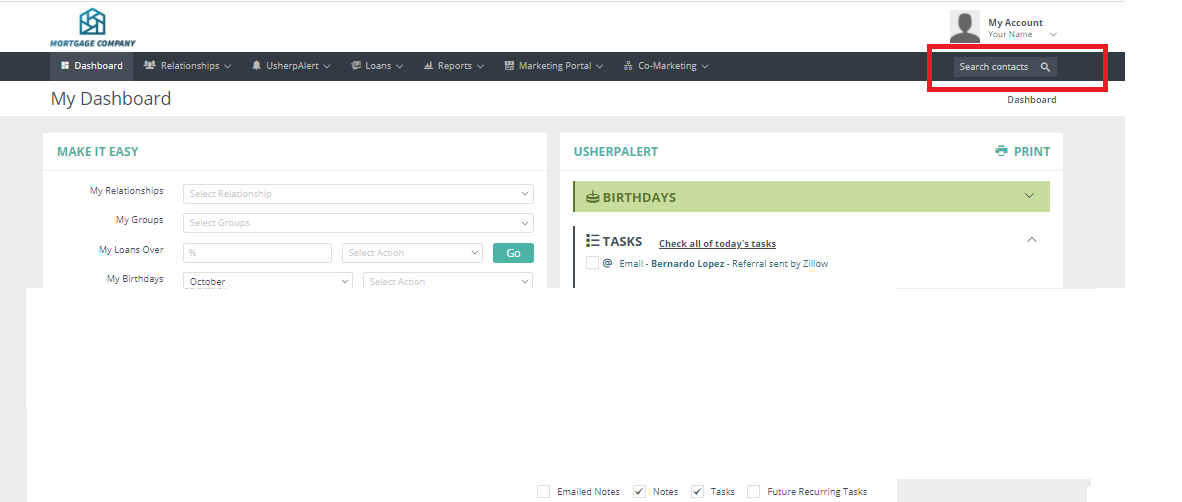Open Check all of today's tasks link
The image size is (1182, 502).
pyautogui.click(x=717, y=244)
